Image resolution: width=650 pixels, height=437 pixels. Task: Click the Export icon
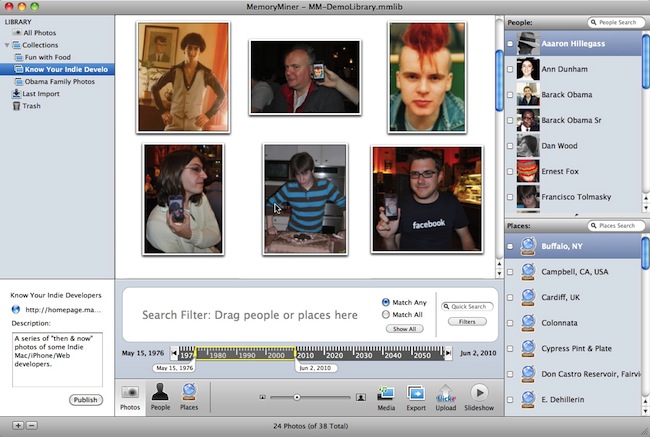416,397
